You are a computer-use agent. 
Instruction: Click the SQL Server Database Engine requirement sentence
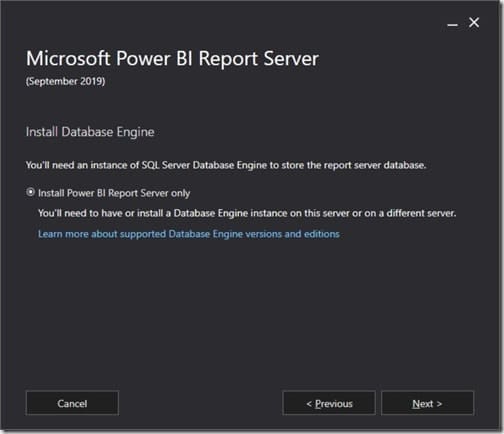(226, 165)
